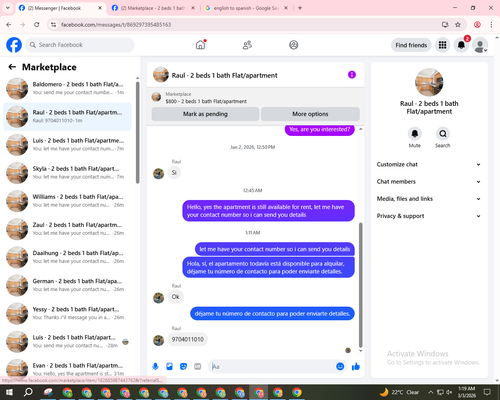Open Baldomero 2 beds conversation
The width and height of the screenshot is (500, 400).
(x=67, y=89)
